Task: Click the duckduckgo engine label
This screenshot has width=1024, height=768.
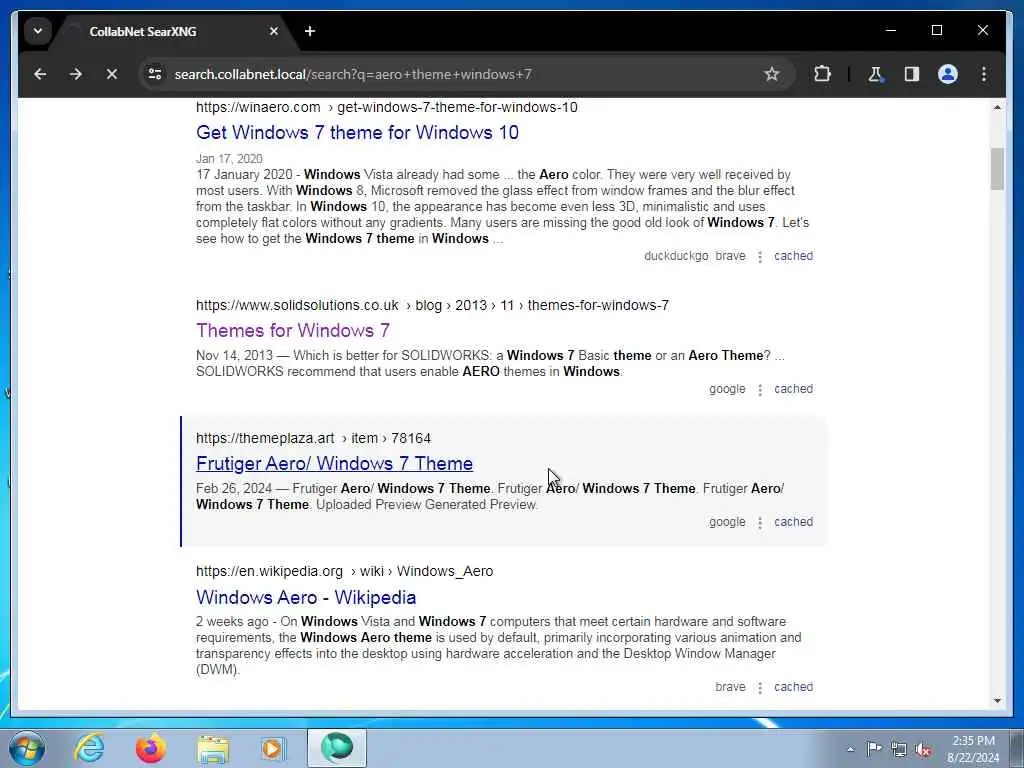Action: coord(676,256)
